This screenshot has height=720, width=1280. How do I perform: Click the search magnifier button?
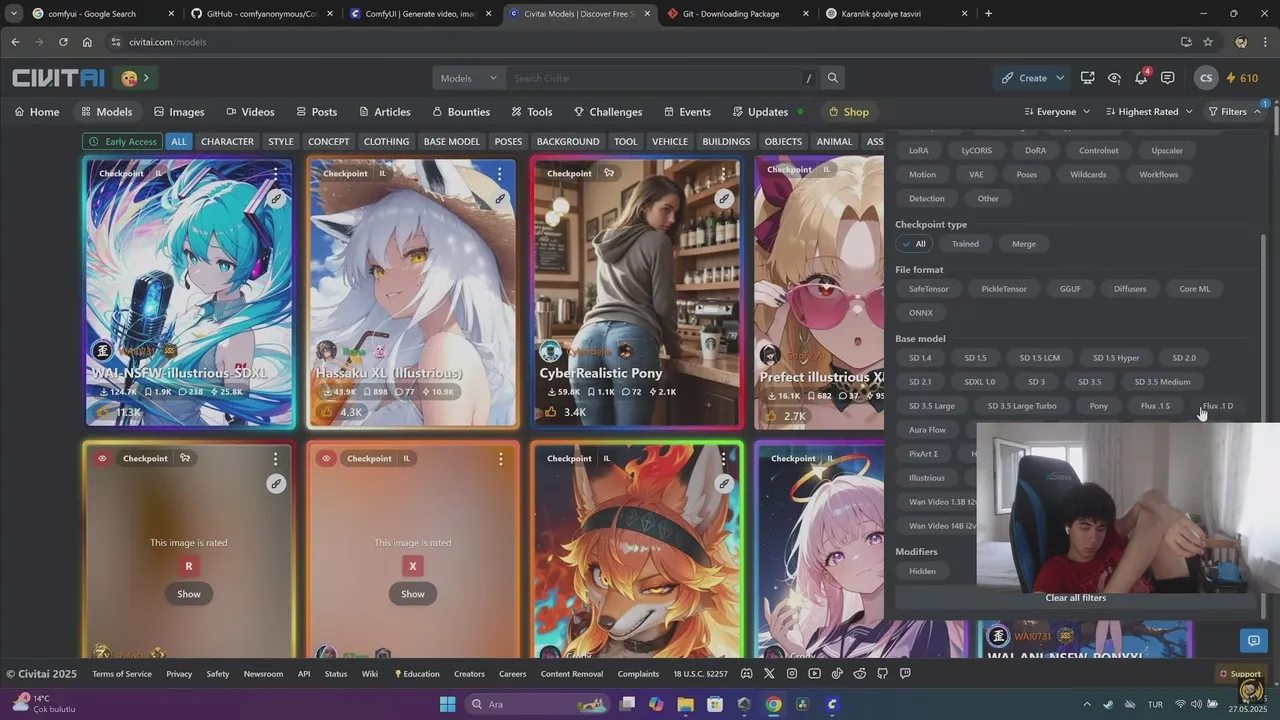tap(832, 78)
